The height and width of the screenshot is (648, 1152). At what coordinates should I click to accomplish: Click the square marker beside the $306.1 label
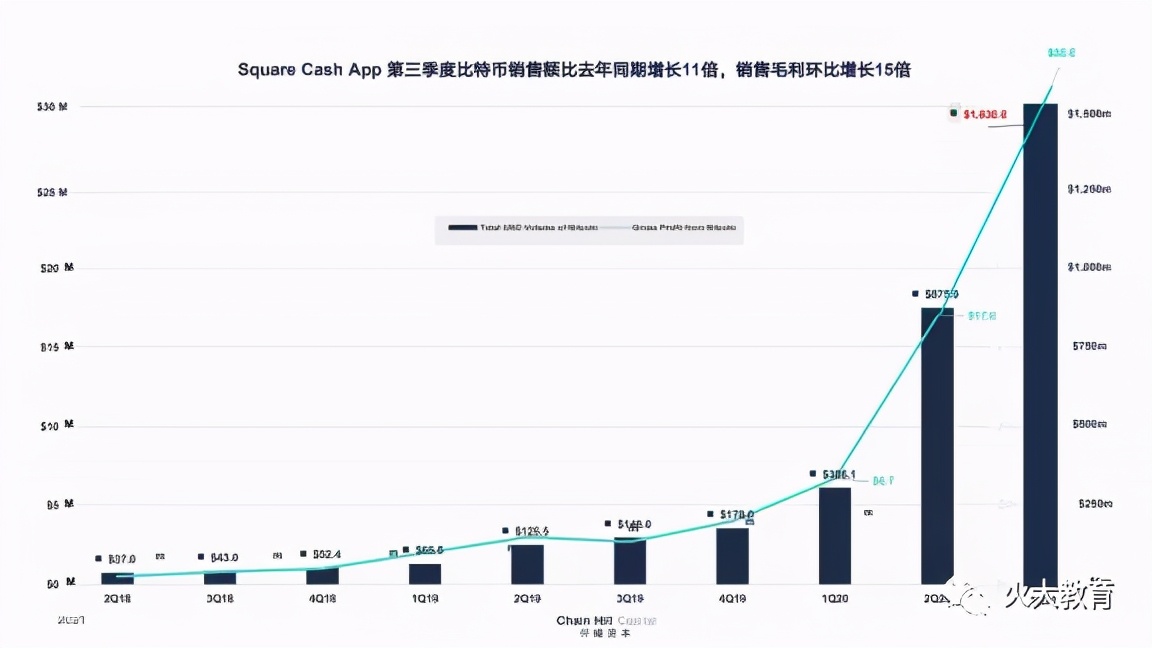tap(813, 474)
